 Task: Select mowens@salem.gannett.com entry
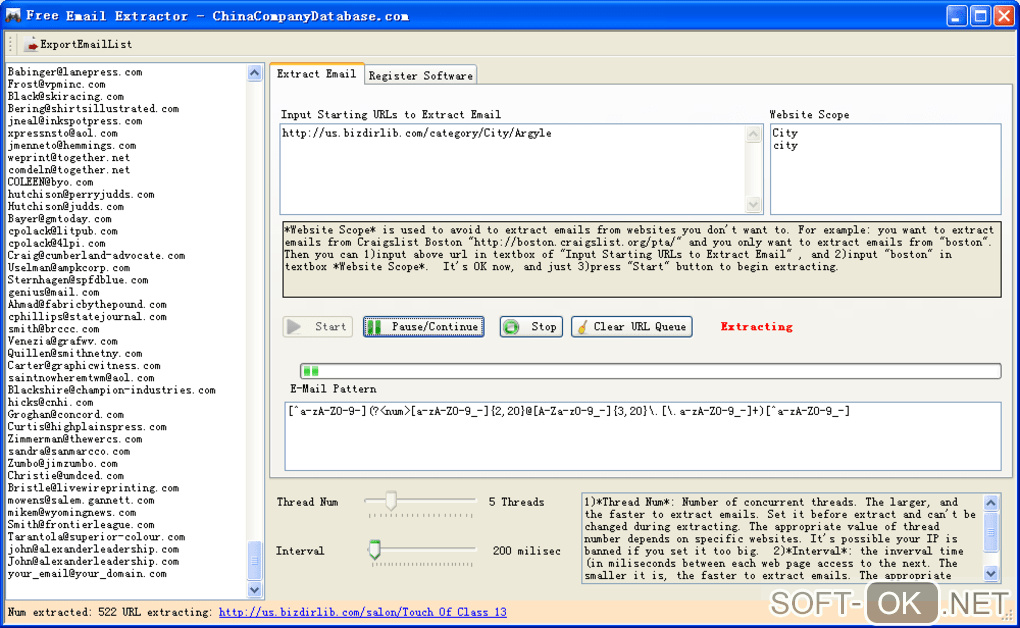81,500
